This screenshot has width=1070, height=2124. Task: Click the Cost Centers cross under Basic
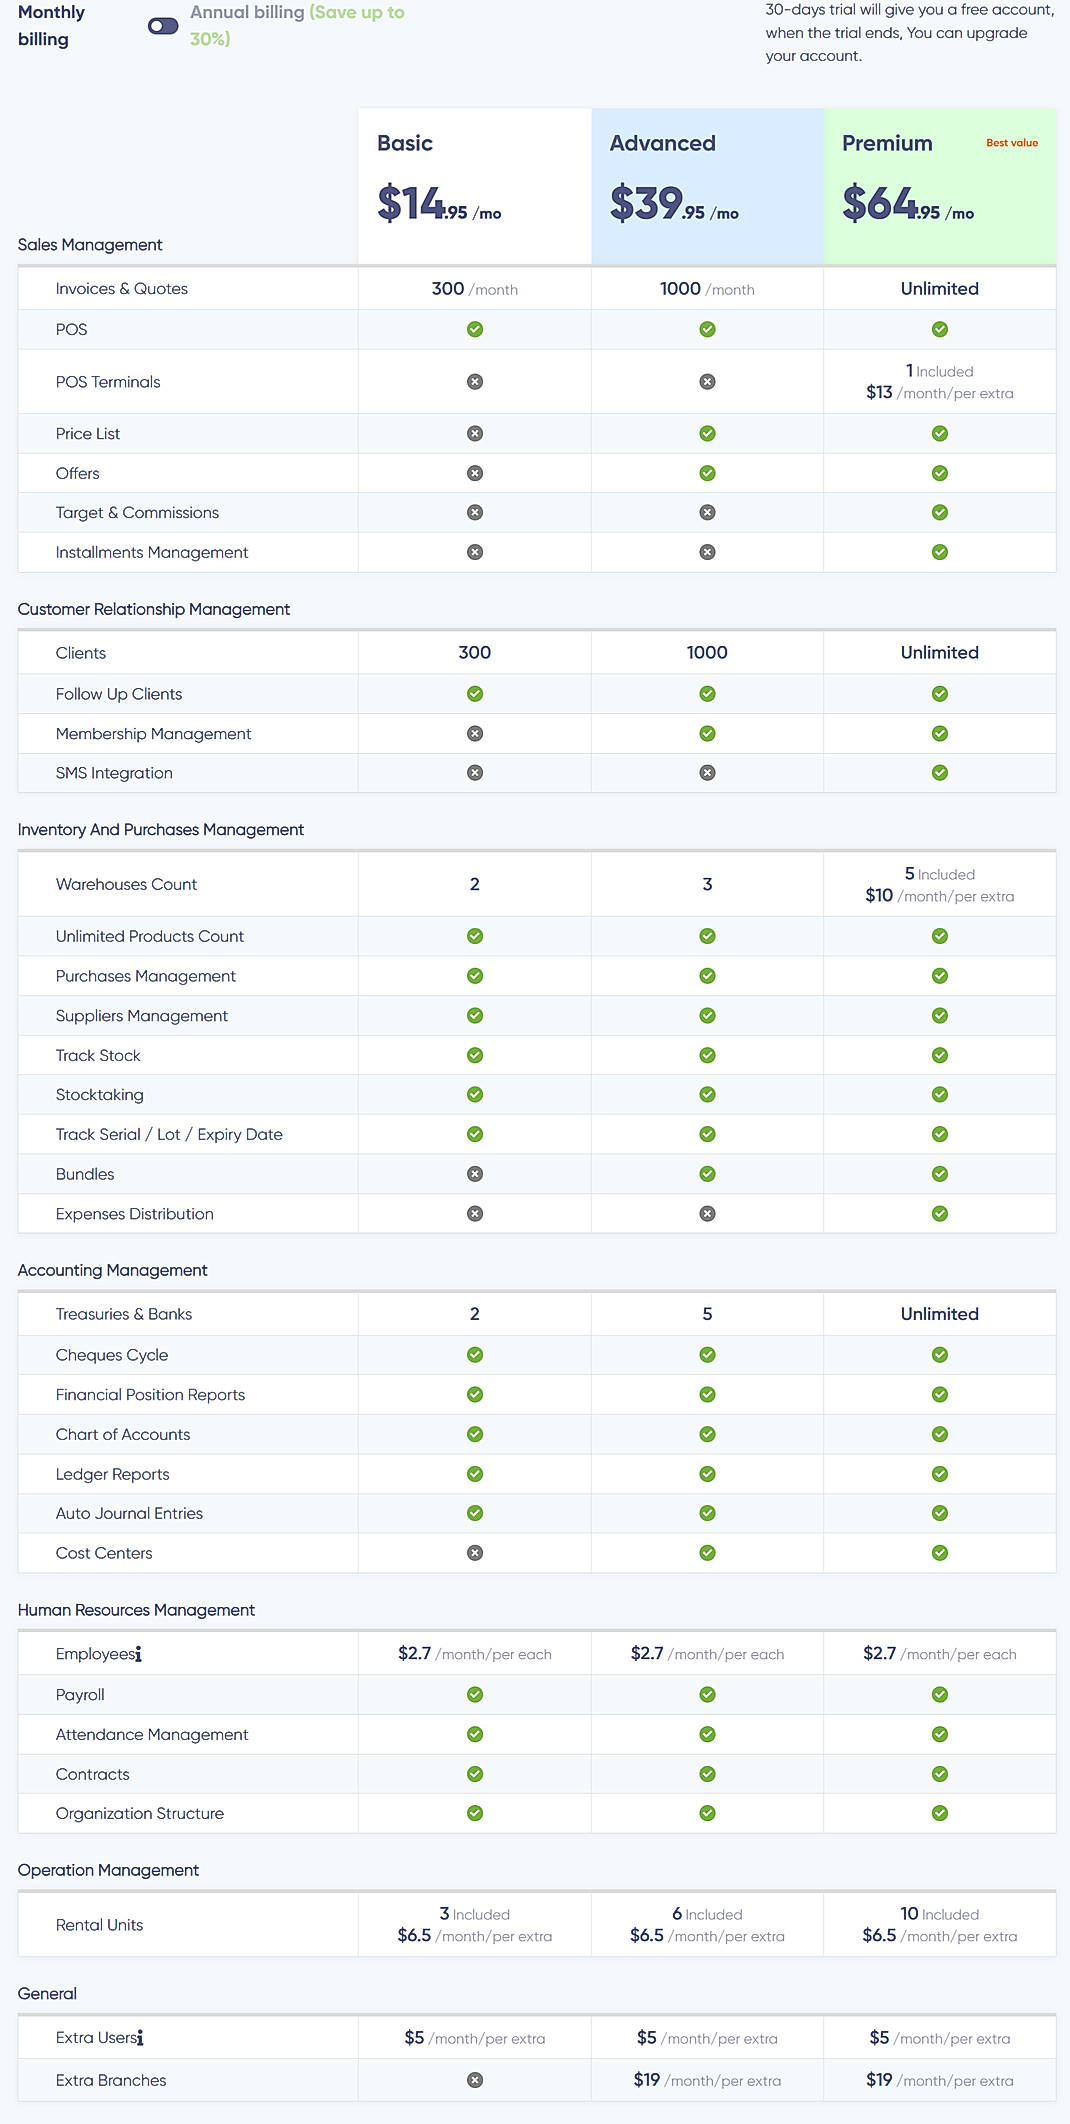point(473,1553)
